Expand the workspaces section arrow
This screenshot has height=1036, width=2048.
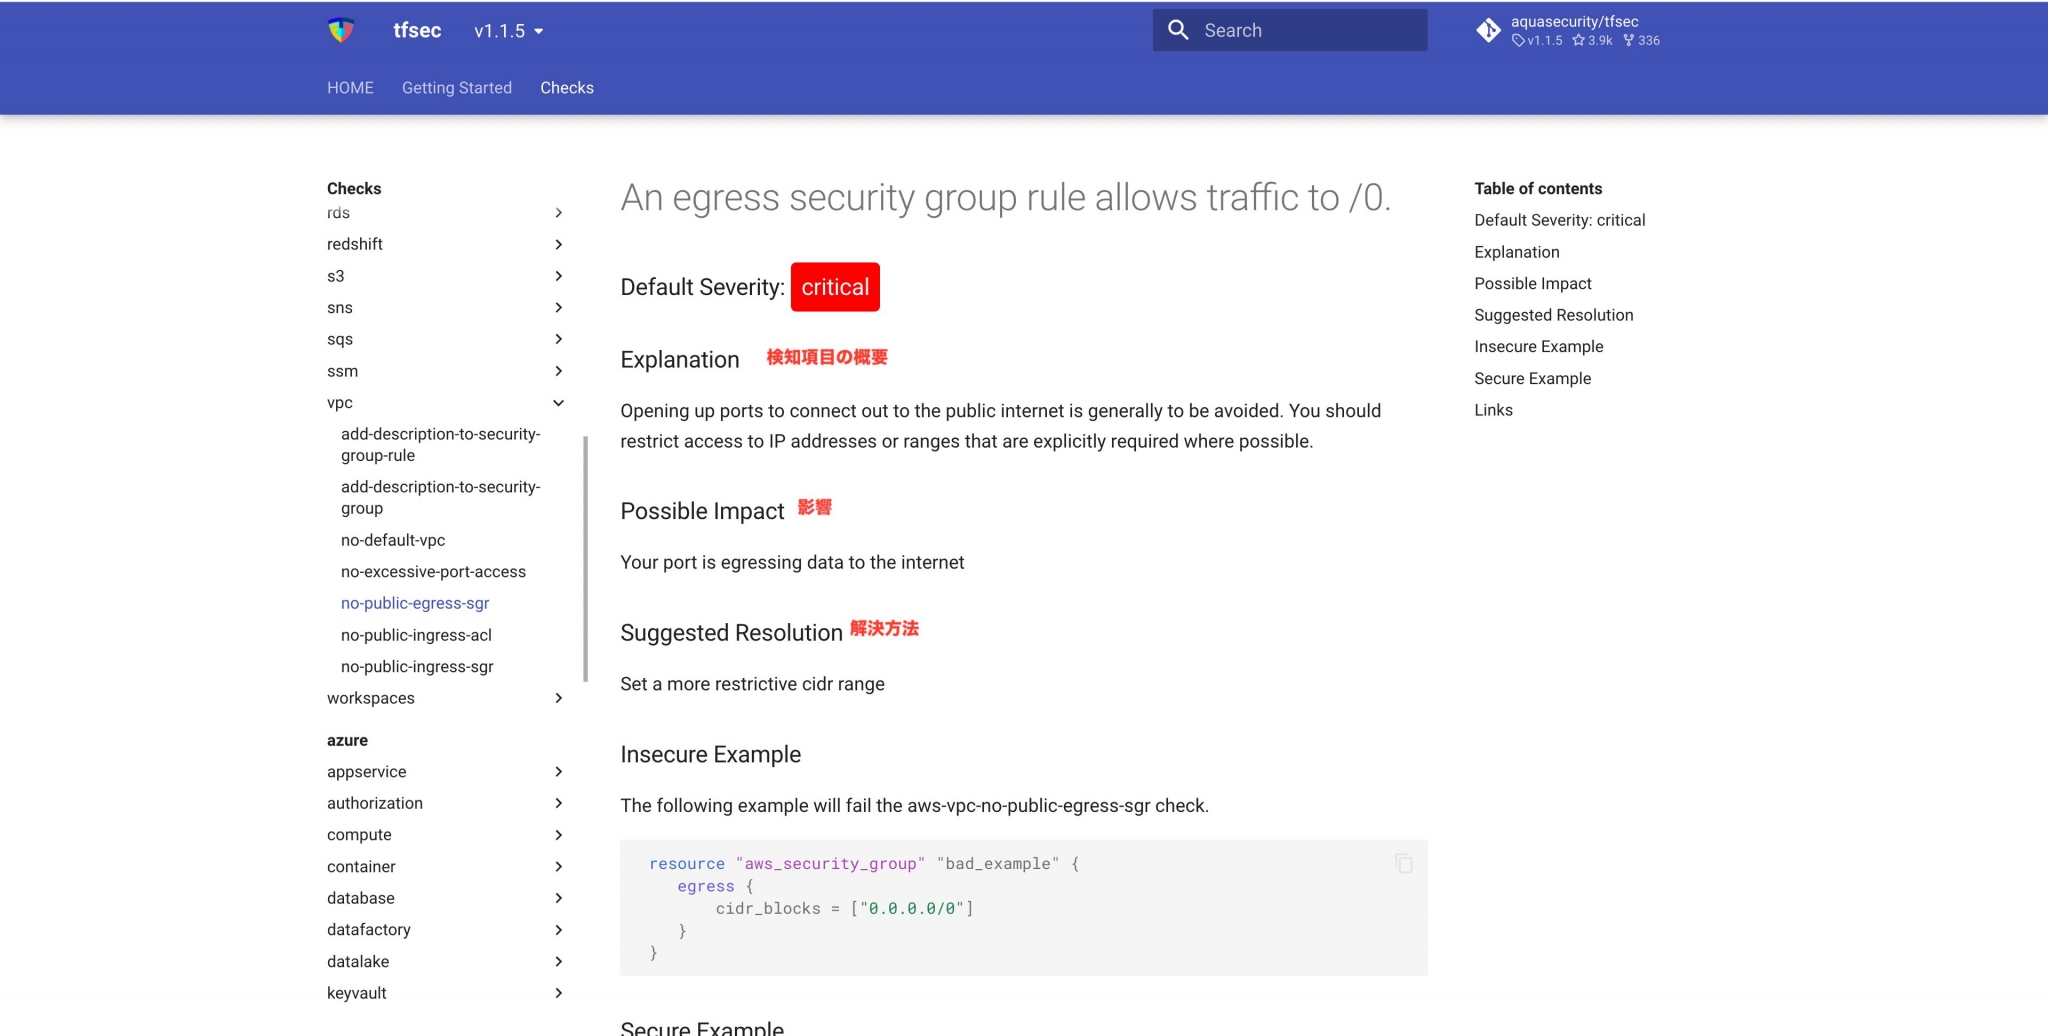(x=558, y=698)
